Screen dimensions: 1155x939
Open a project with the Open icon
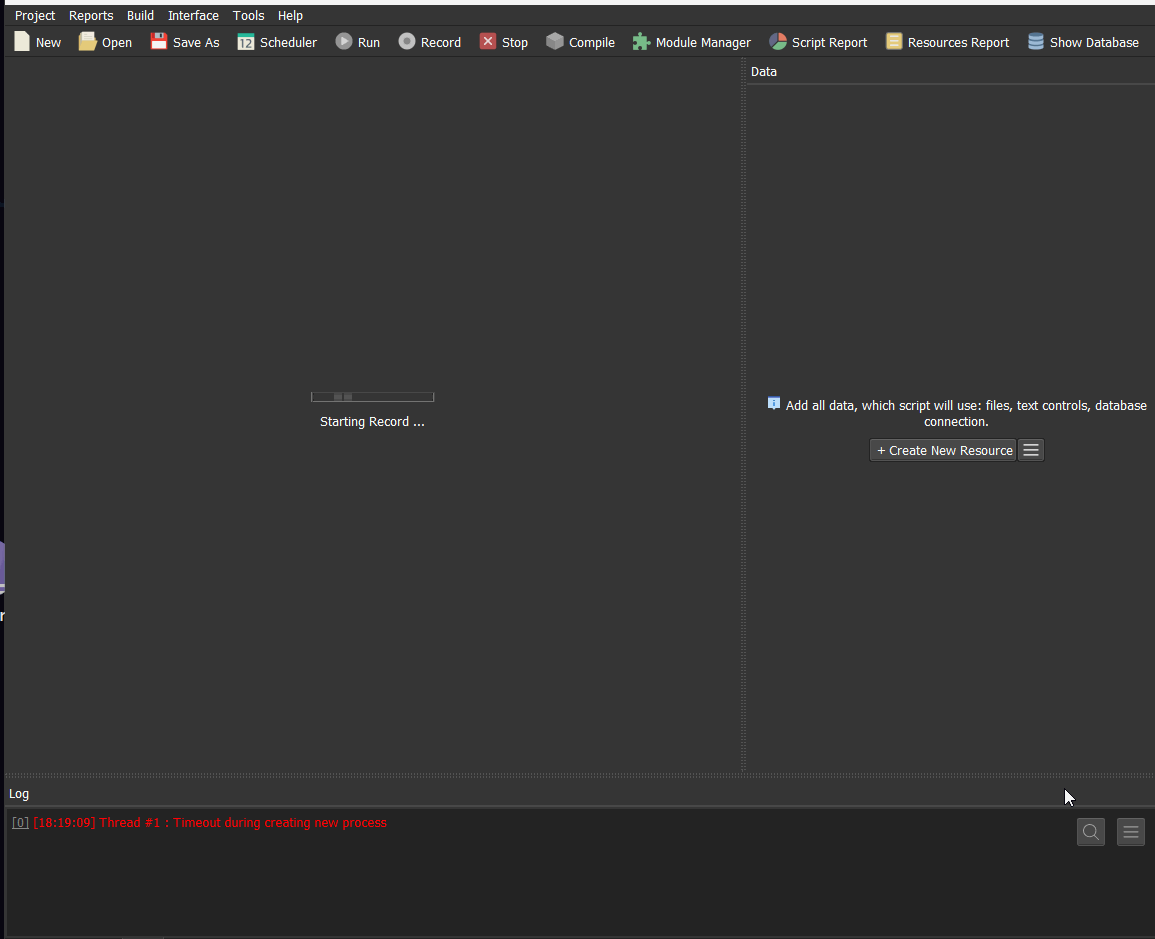88,42
